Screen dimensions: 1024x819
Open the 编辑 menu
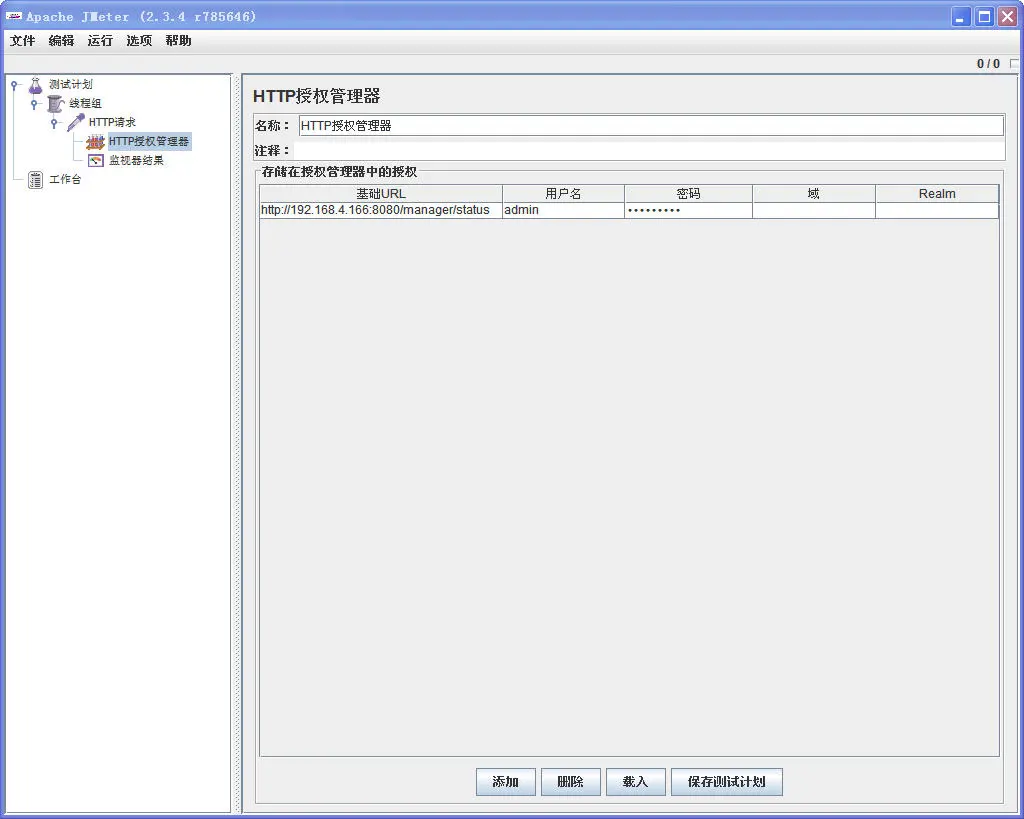pyautogui.click(x=61, y=40)
